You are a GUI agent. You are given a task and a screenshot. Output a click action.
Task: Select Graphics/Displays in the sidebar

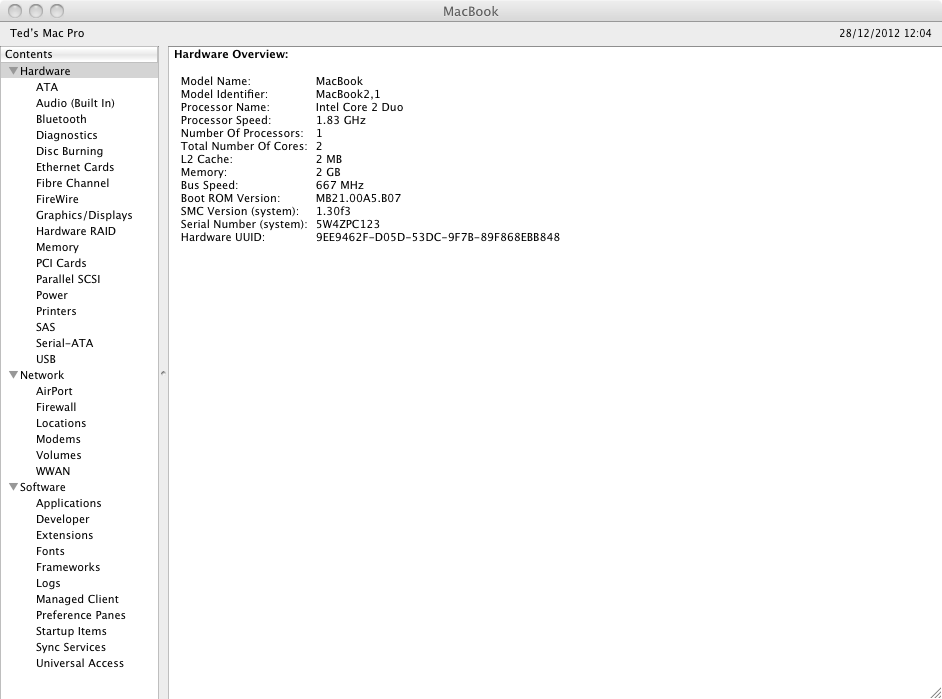(84, 215)
